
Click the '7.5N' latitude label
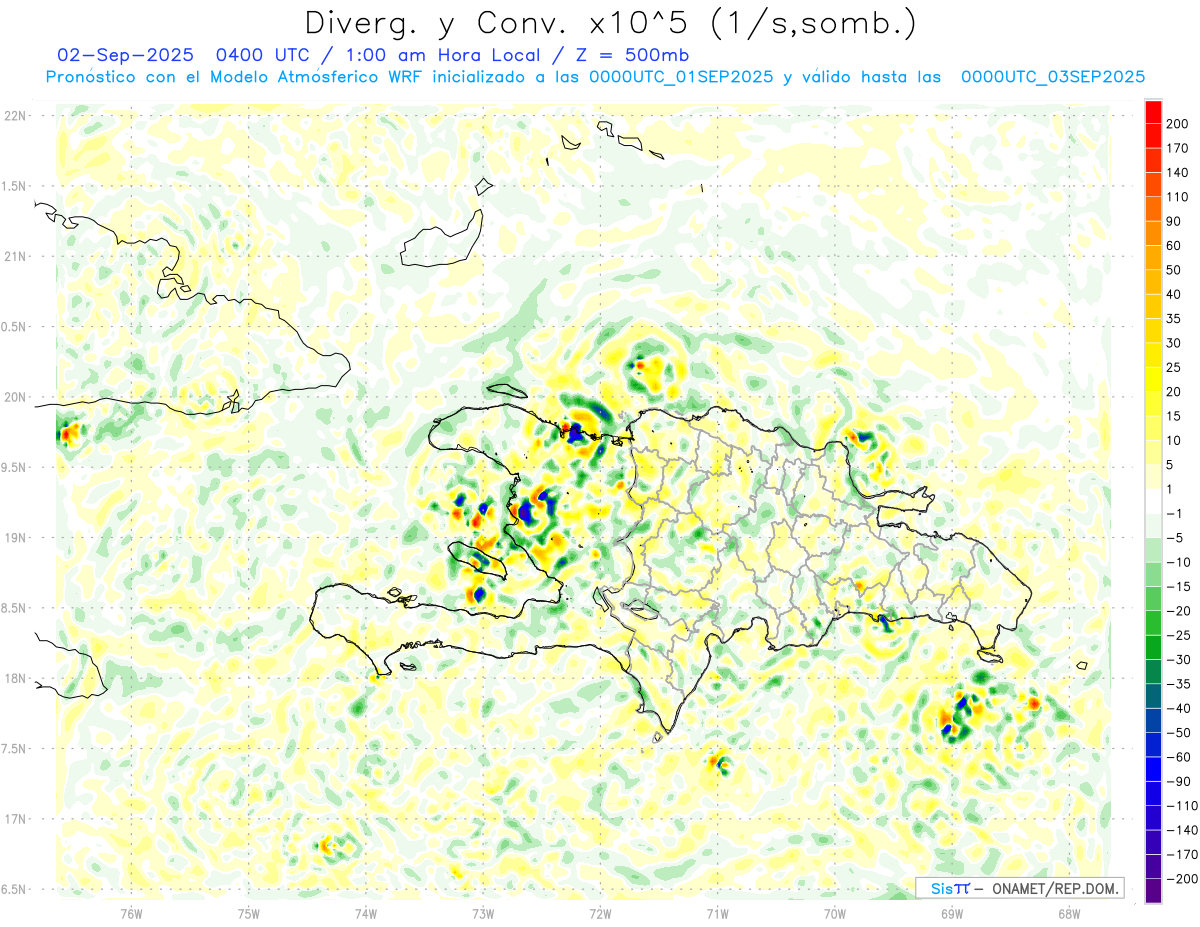click(15, 748)
